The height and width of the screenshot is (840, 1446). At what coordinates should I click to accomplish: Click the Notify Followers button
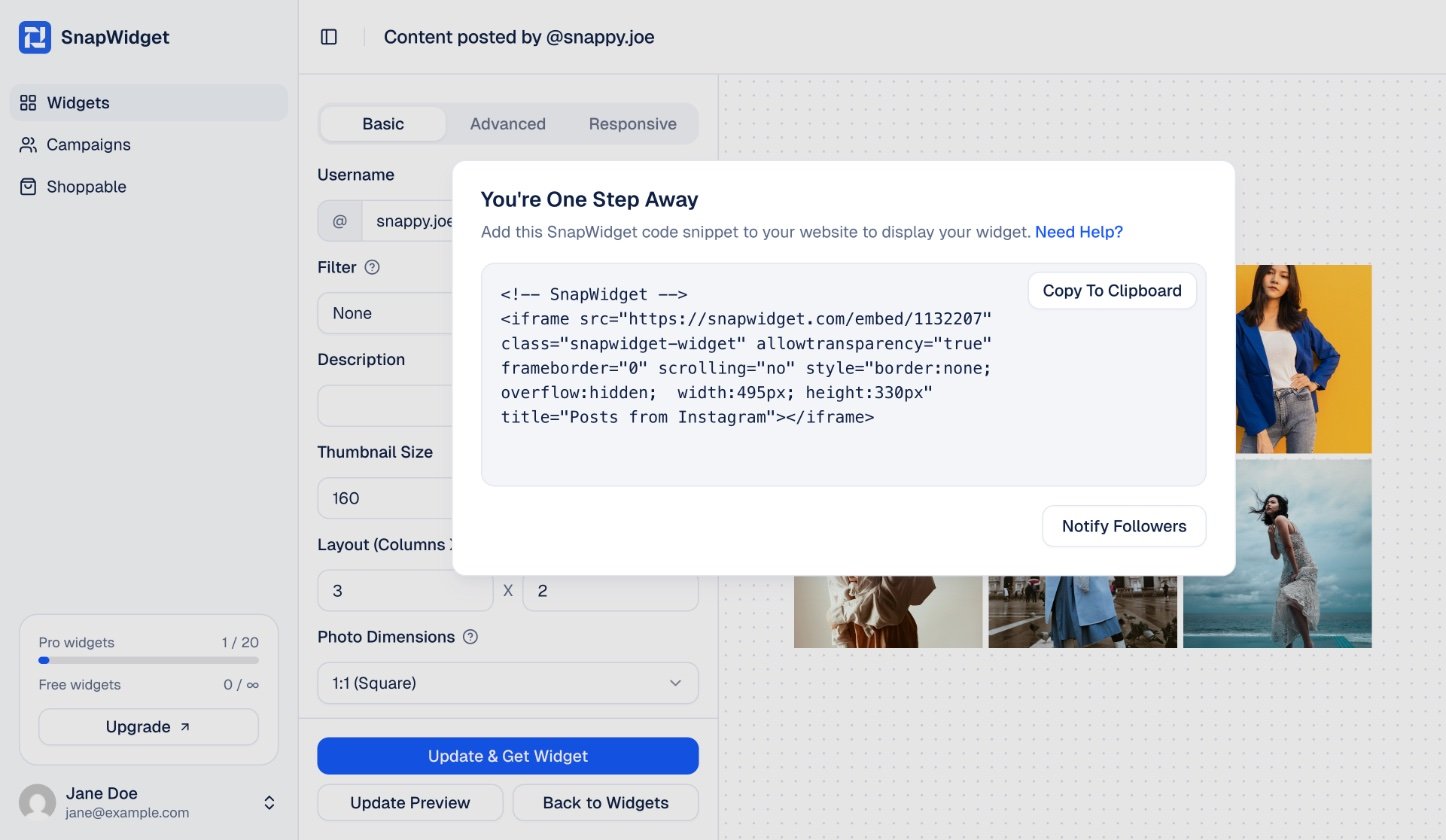(1124, 526)
